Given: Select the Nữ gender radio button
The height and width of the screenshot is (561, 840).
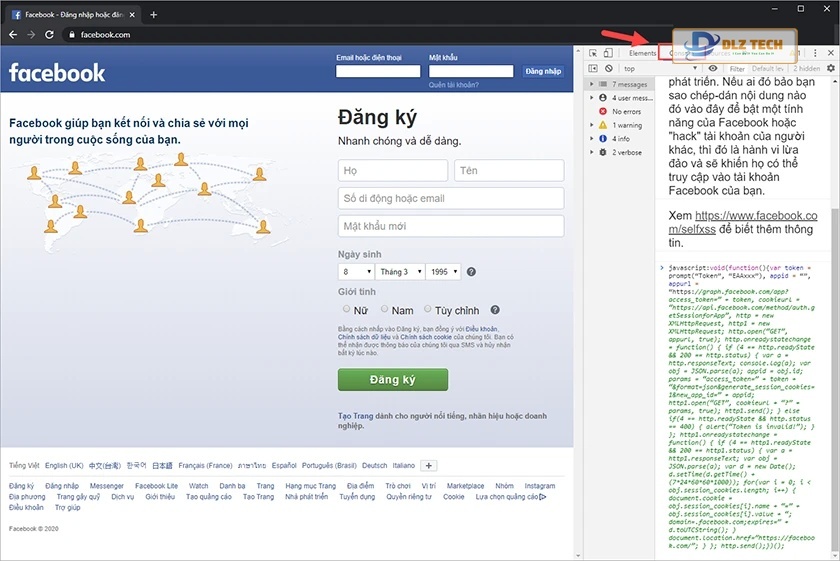Looking at the screenshot, I should (347, 310).
